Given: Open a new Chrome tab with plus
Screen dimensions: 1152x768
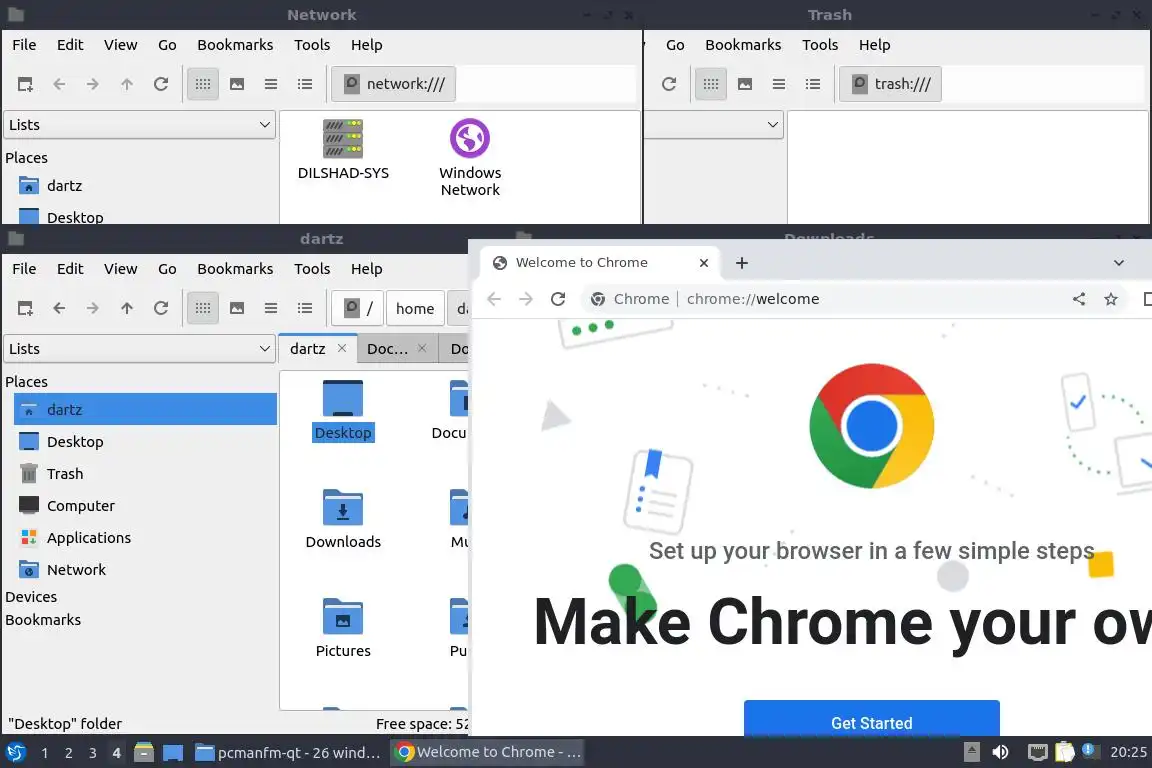Looking at the screenshot, I should (742, 263).
